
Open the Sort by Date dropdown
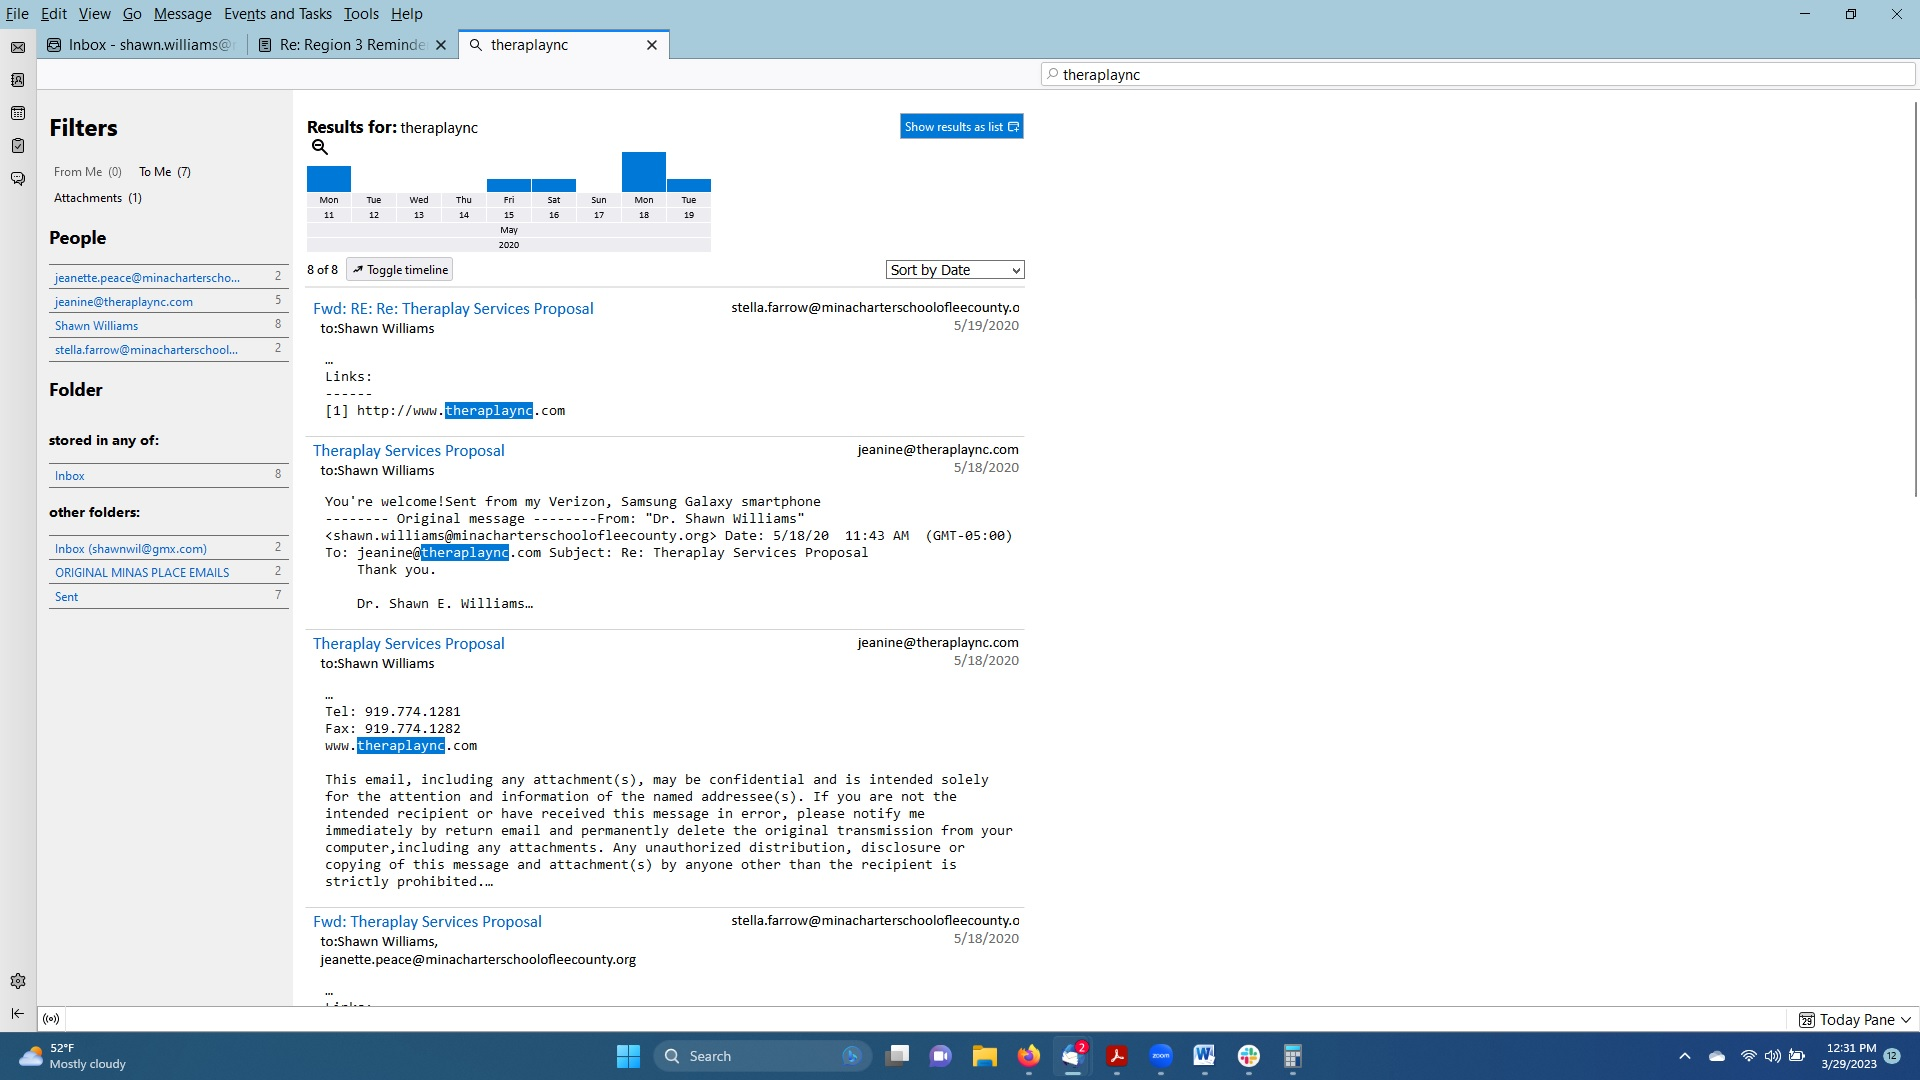pos(954,270)
